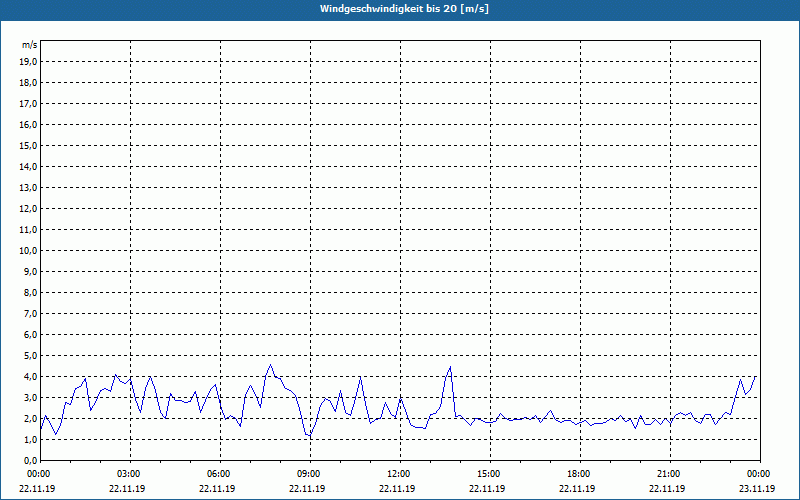Screen dimensions: 800x500
Task: Click the 21:00 time axis label
Action: tap(670, 474)
